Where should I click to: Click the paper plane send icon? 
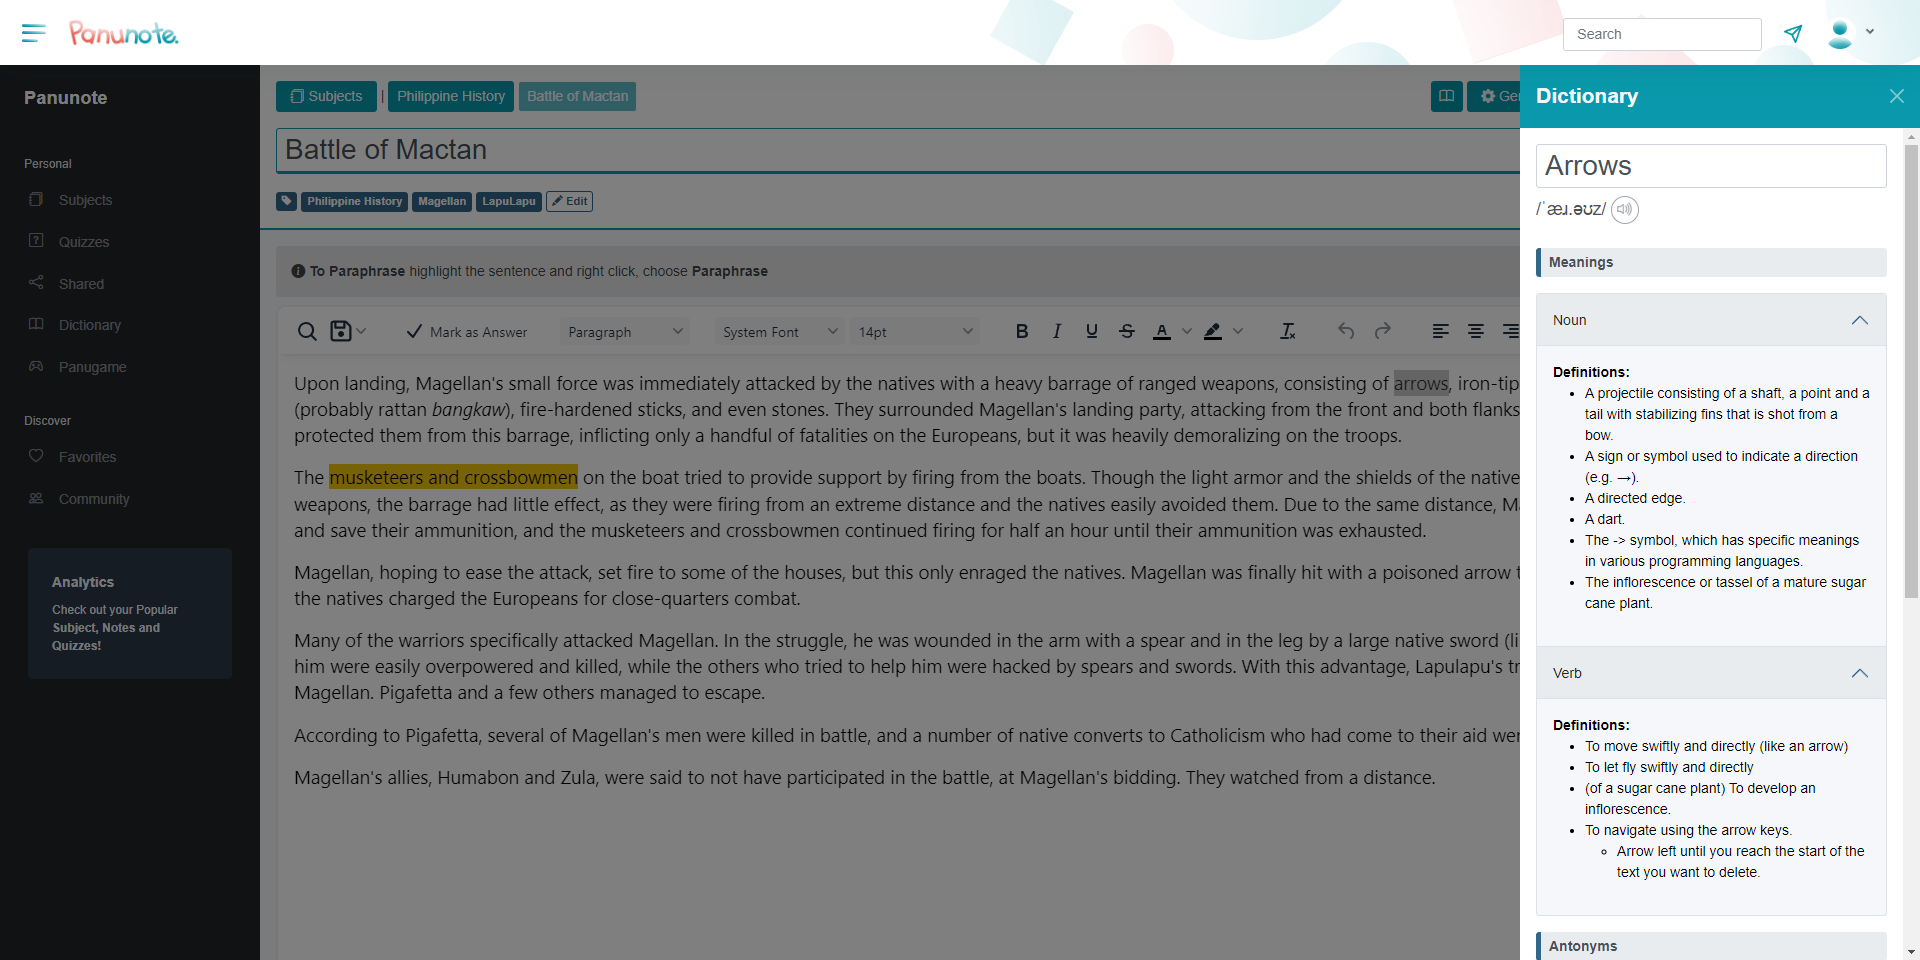click(1793, 34)
